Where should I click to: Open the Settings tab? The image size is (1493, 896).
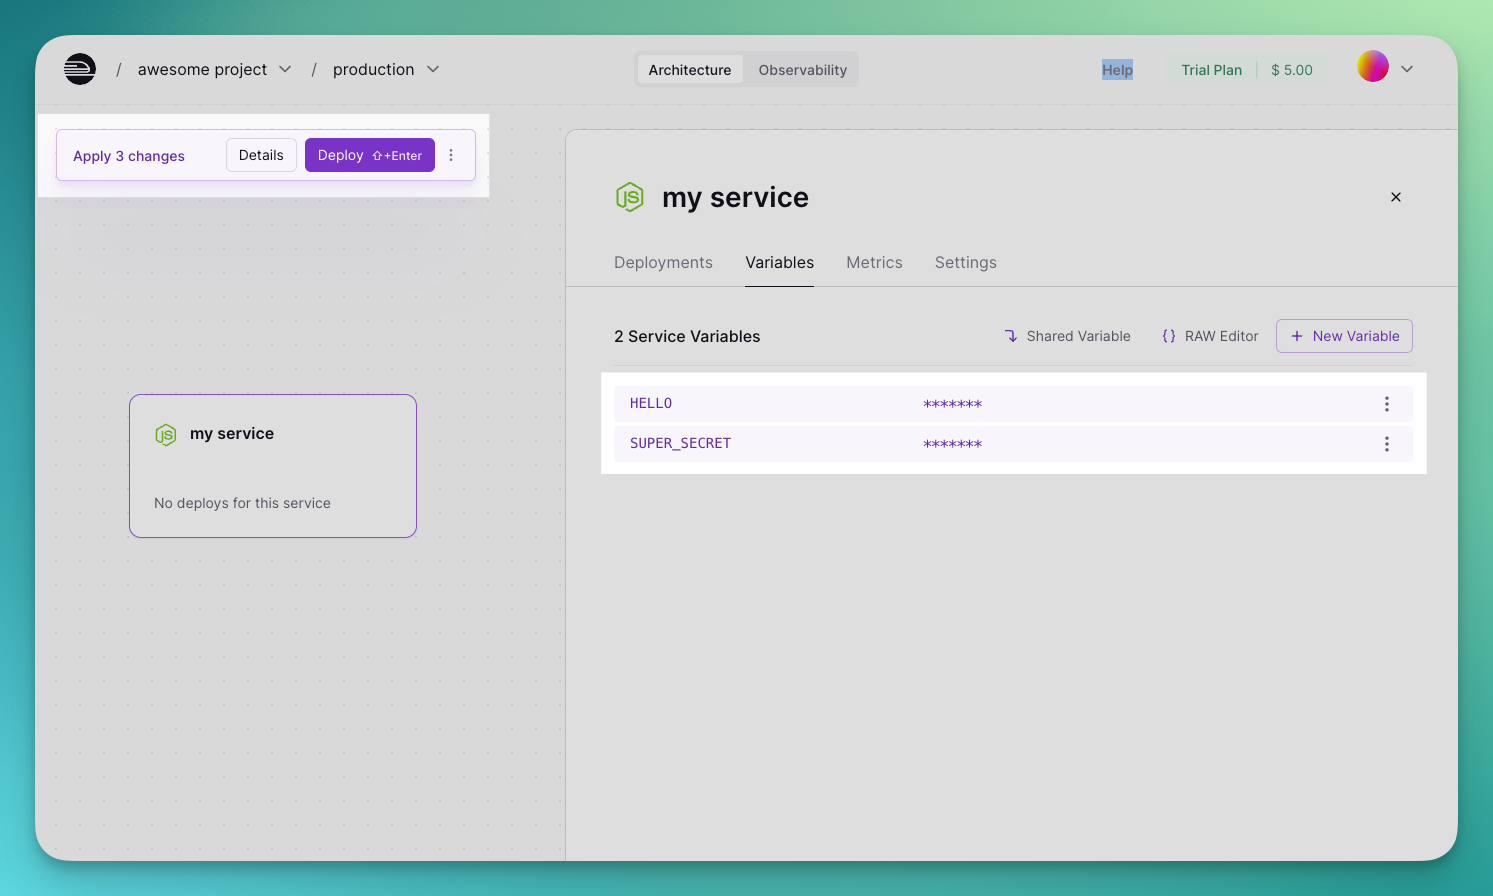(965, 262)
